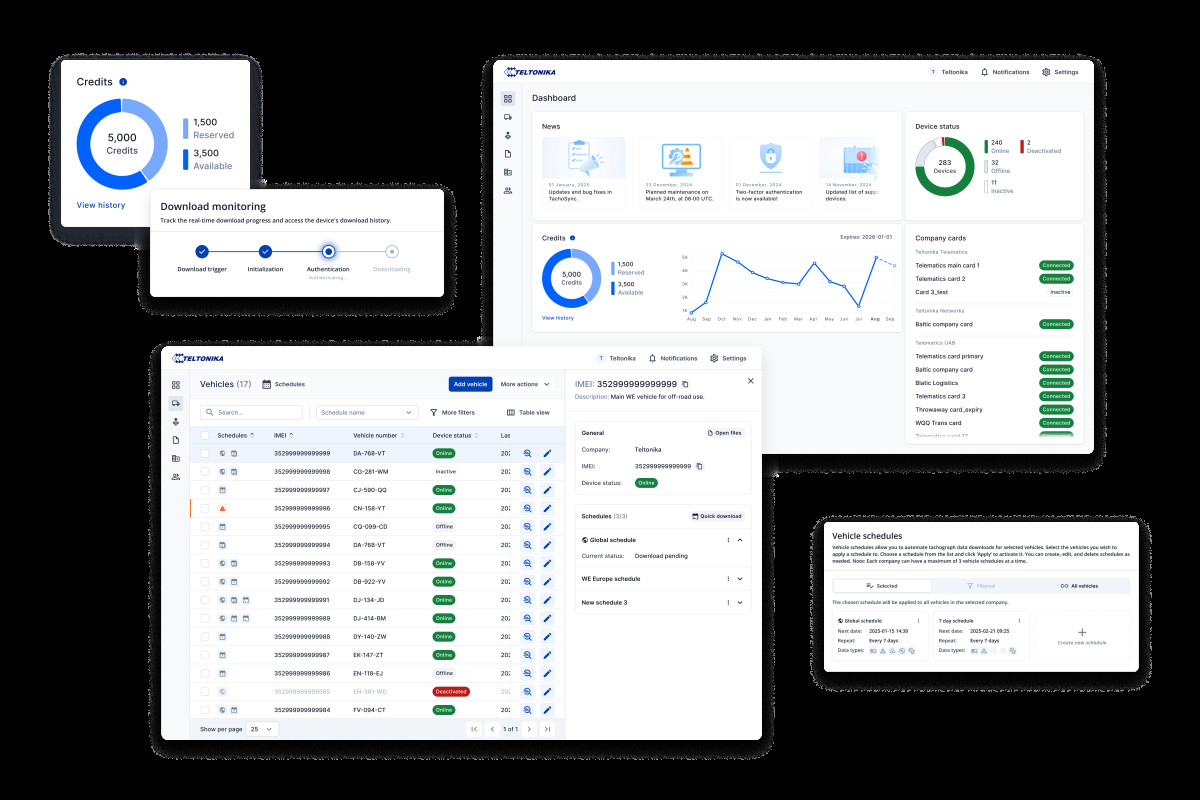Click View history link in standalone Credits card

tap(101, 205)
